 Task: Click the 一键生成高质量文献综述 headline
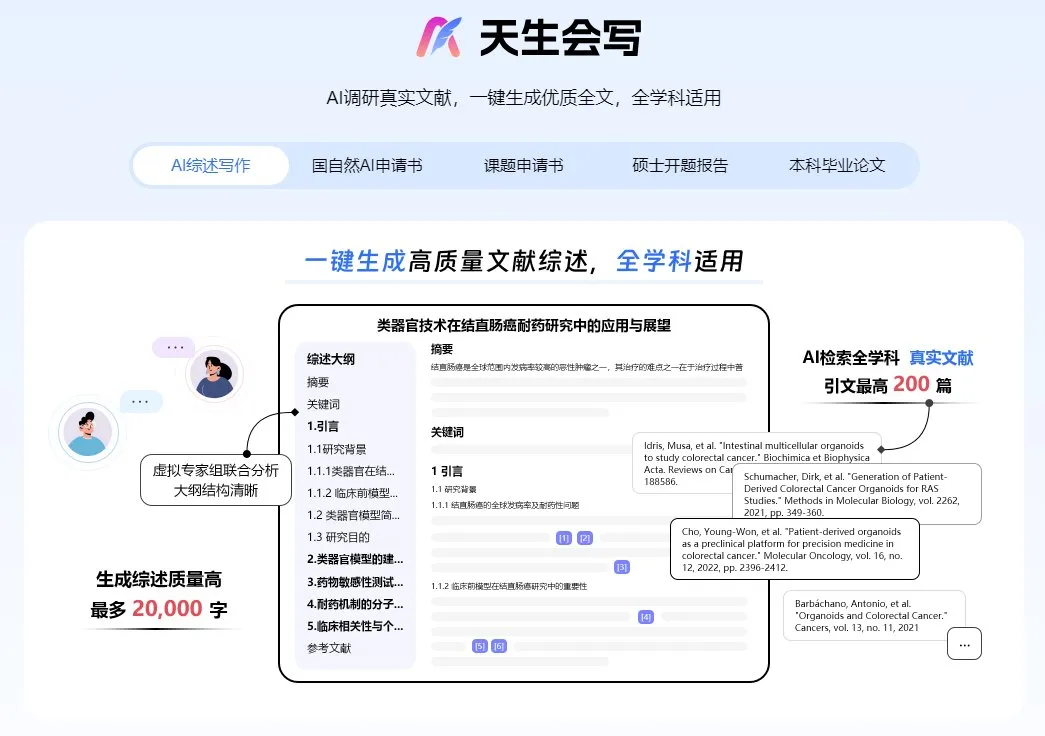point(450,261)
